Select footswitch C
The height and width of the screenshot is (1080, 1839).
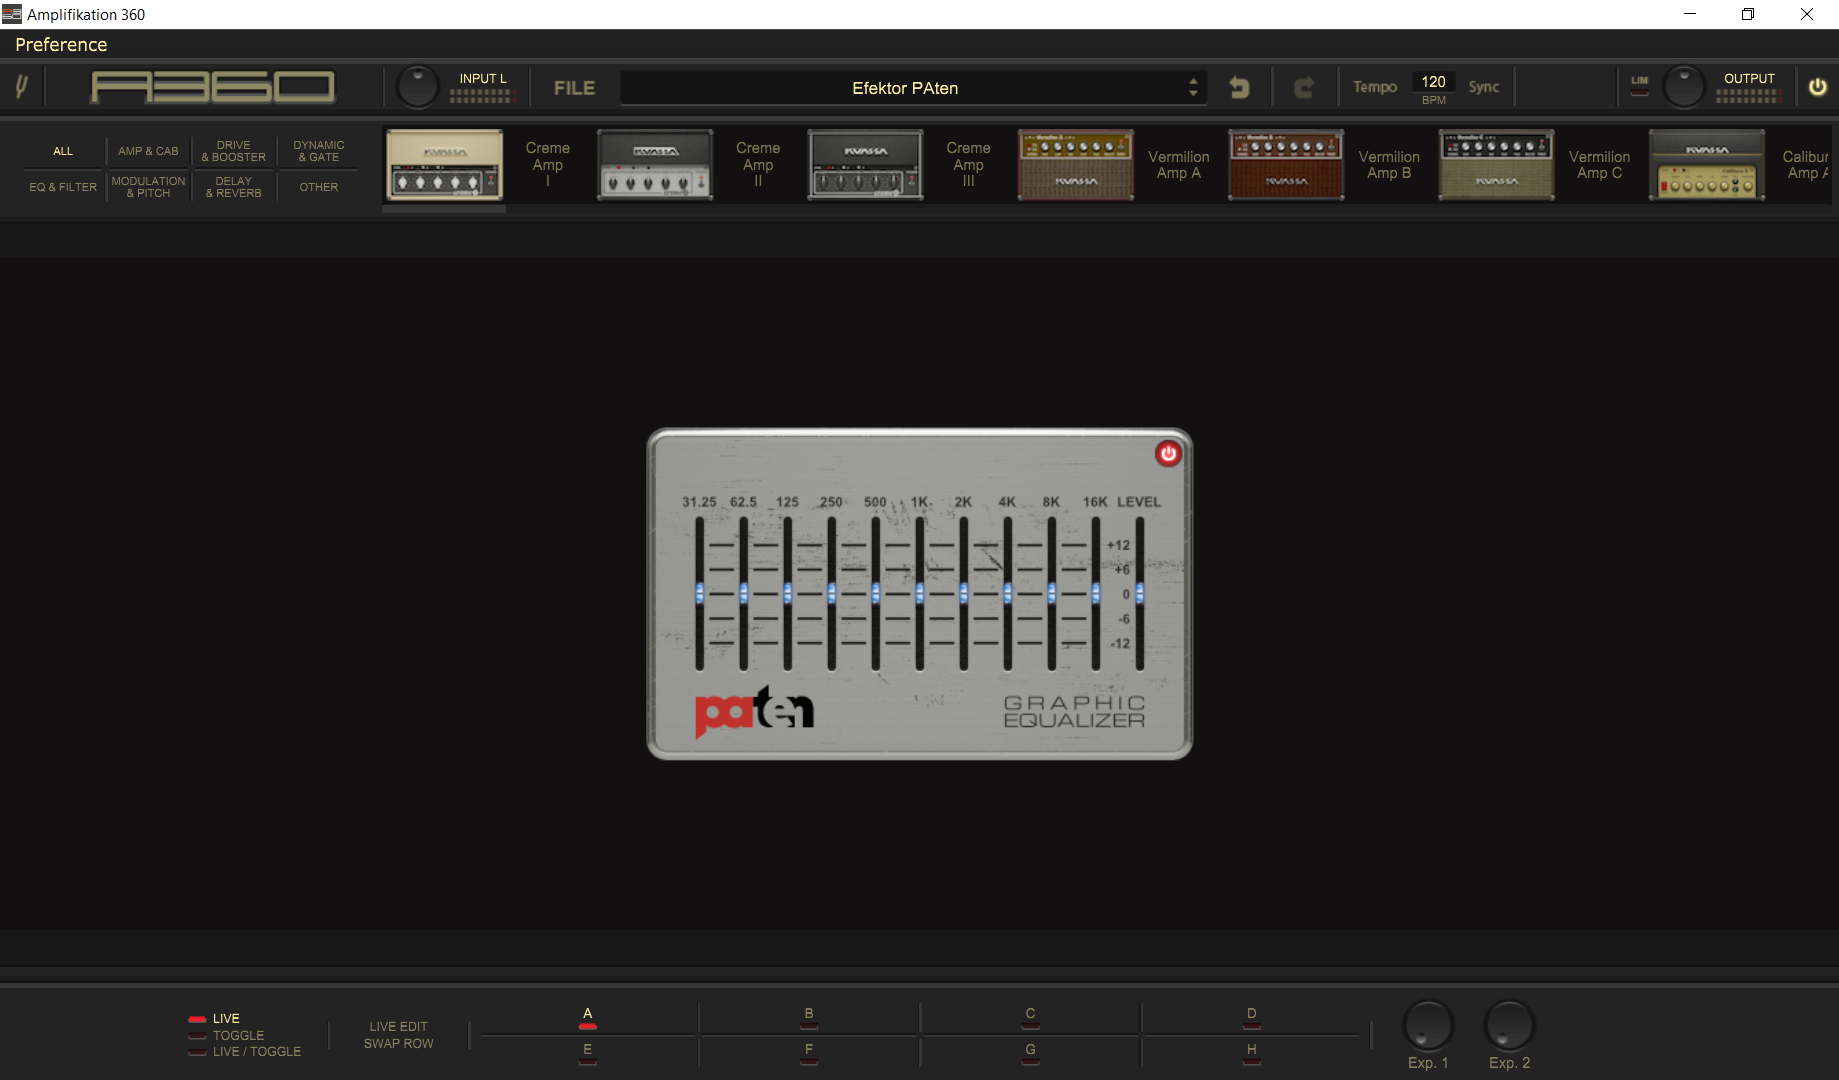click(x=1030, y=1018)
